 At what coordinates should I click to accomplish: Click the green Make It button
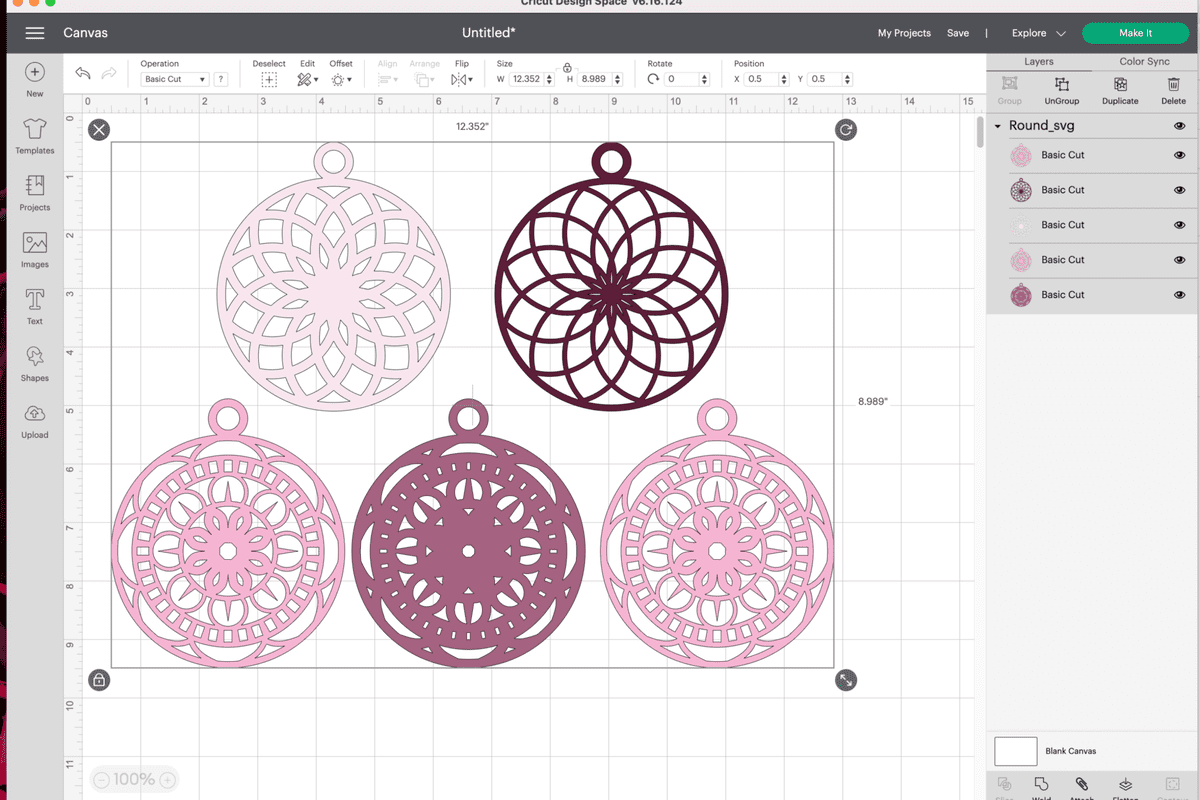pyautogui.click(x=1135, y=33)
